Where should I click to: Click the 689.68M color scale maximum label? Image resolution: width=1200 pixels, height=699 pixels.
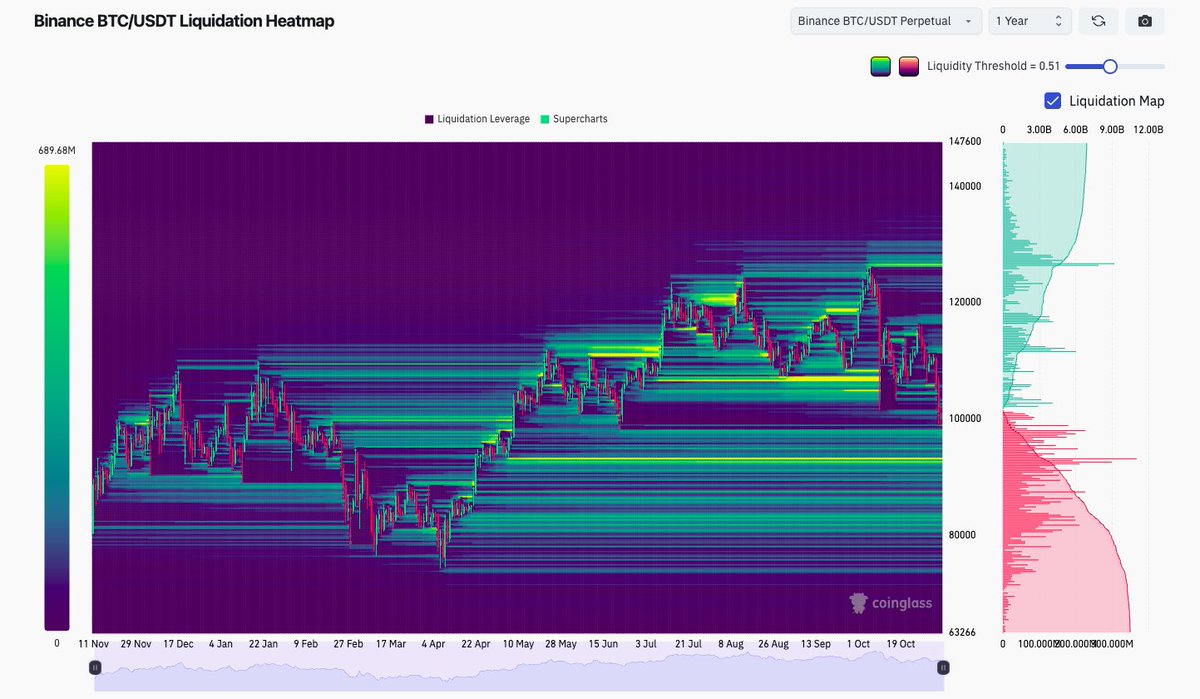[x=56, y=150]
